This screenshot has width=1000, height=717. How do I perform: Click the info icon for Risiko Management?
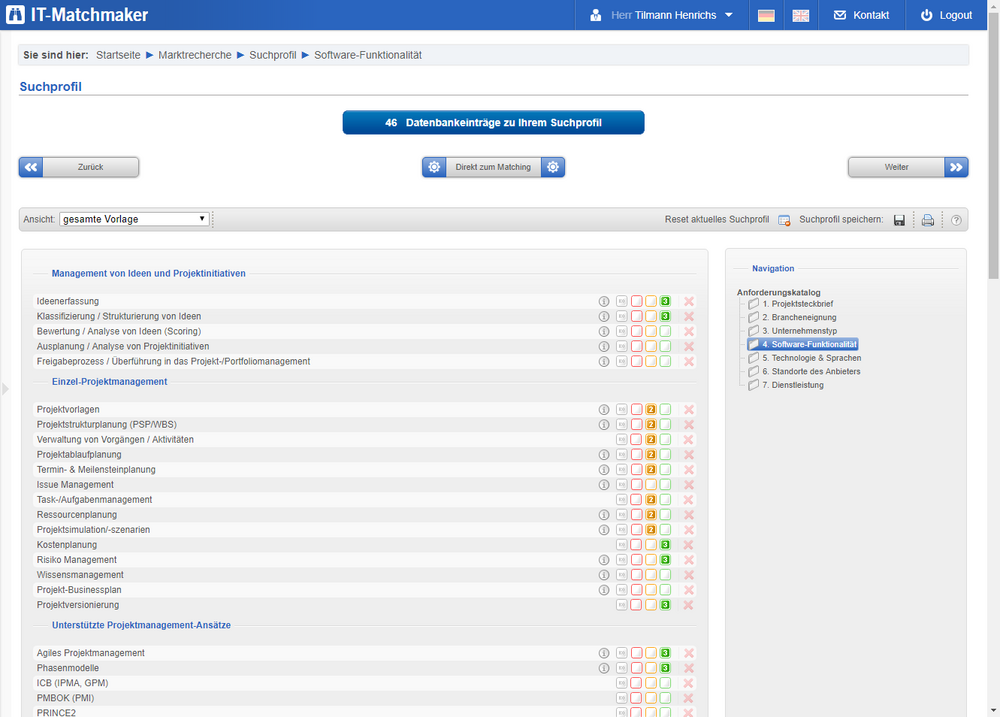(x=603, y=560)
